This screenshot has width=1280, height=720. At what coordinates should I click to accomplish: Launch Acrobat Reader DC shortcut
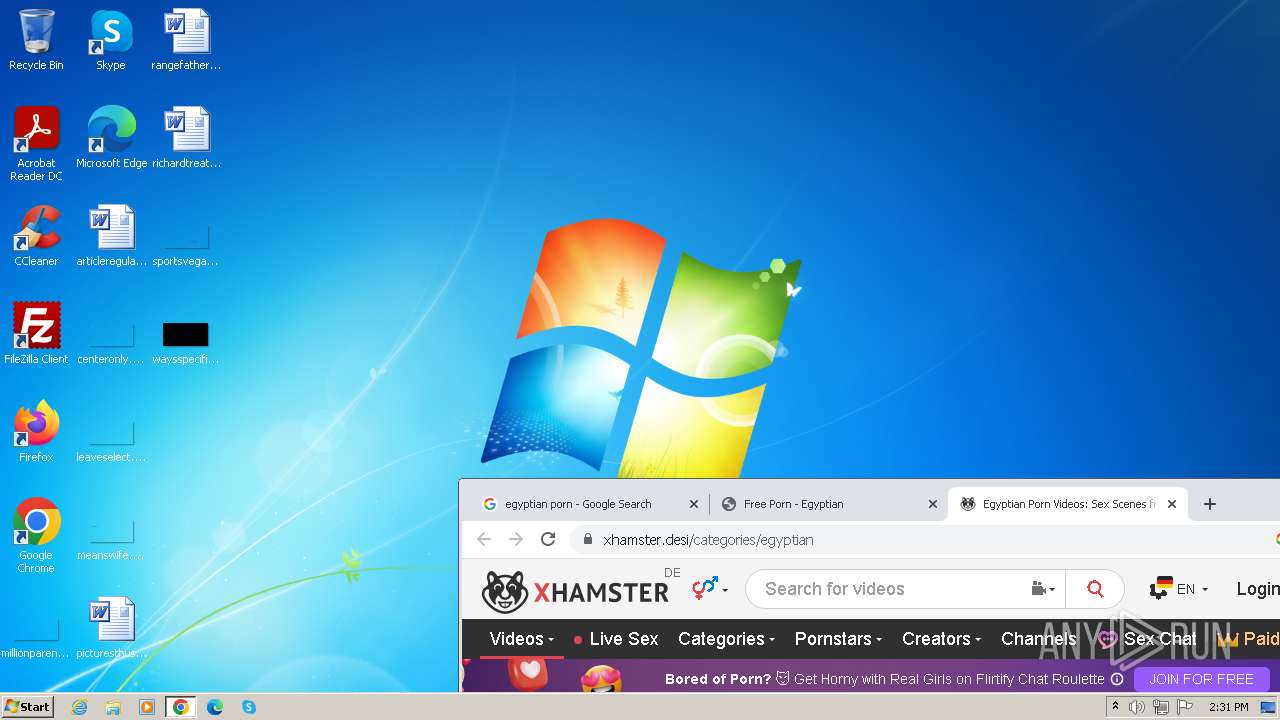point(36,143)
